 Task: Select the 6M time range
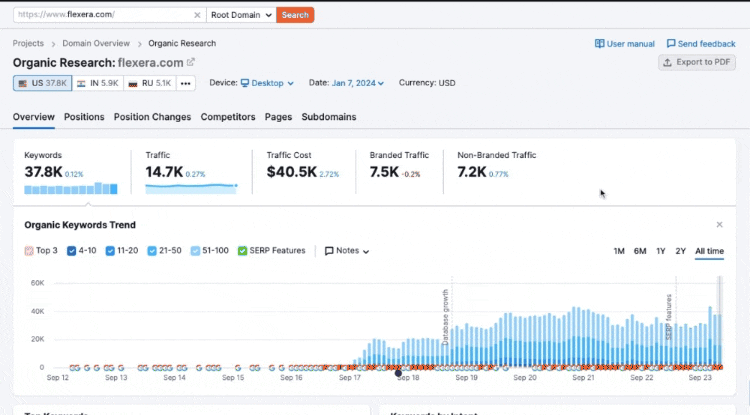tap(640, 251)
